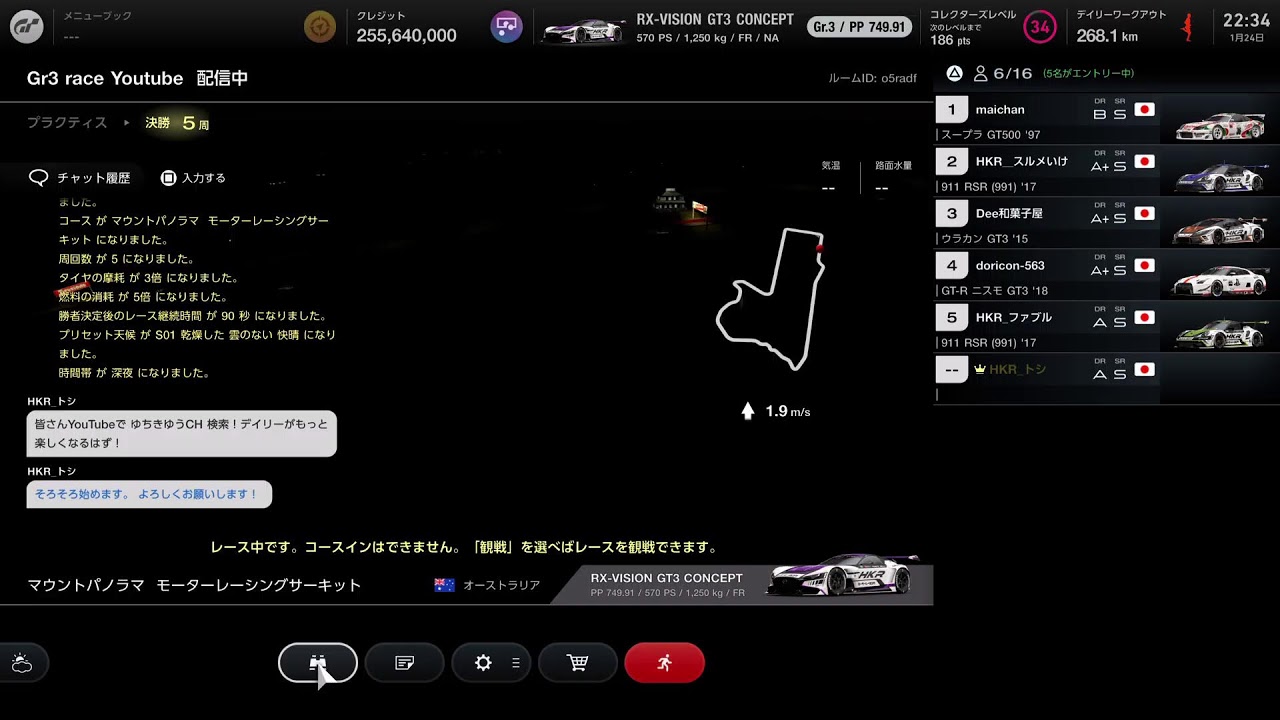Click the マウントパノラマ circuit name
The height and width of the screenshot is (720, 1280).
coord(194,585)
